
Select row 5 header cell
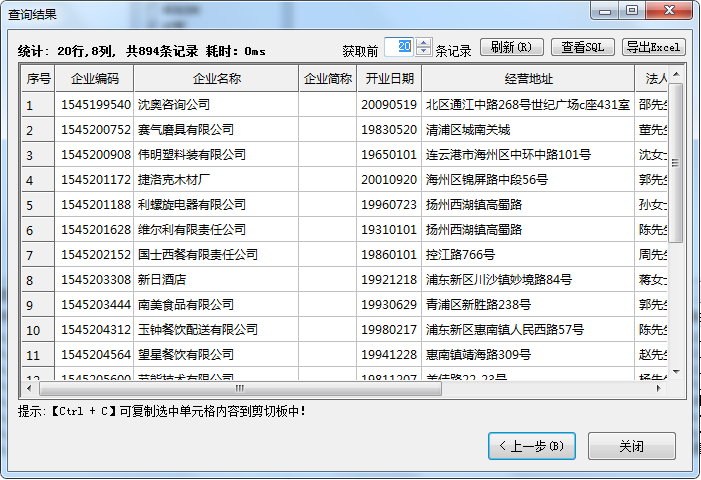38,205
